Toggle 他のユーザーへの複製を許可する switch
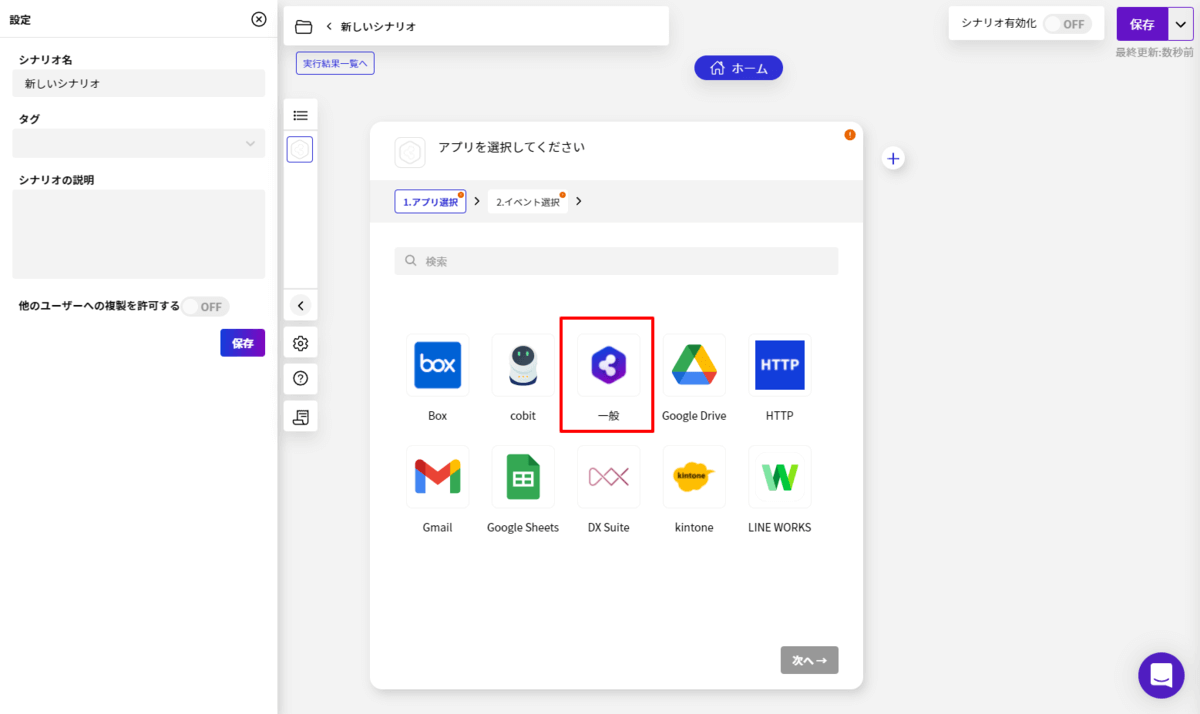The height and width of the screenshot is (714, 1200). click(x=205, y=307)
